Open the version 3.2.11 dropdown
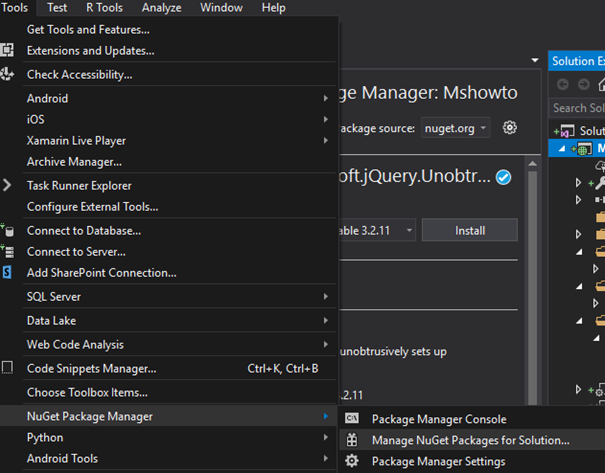 [x=377, y=230]
